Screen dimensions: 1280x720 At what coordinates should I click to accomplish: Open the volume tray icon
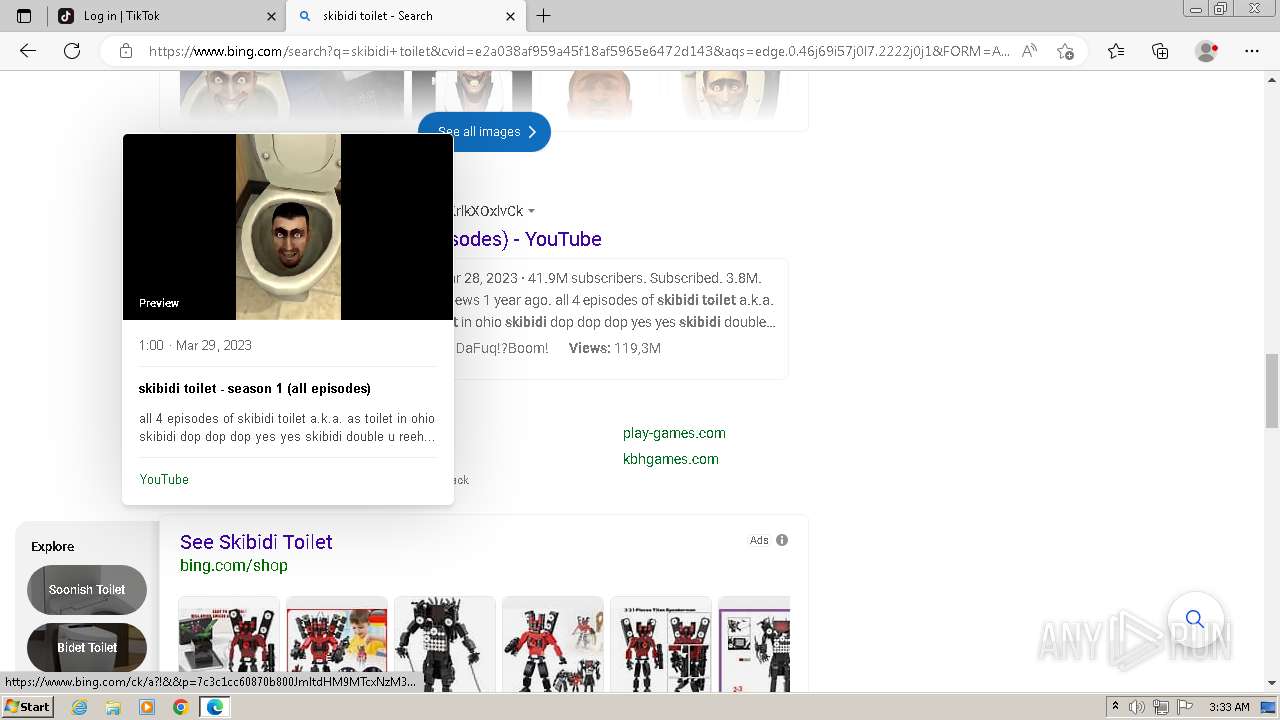tap(1138, 707)
